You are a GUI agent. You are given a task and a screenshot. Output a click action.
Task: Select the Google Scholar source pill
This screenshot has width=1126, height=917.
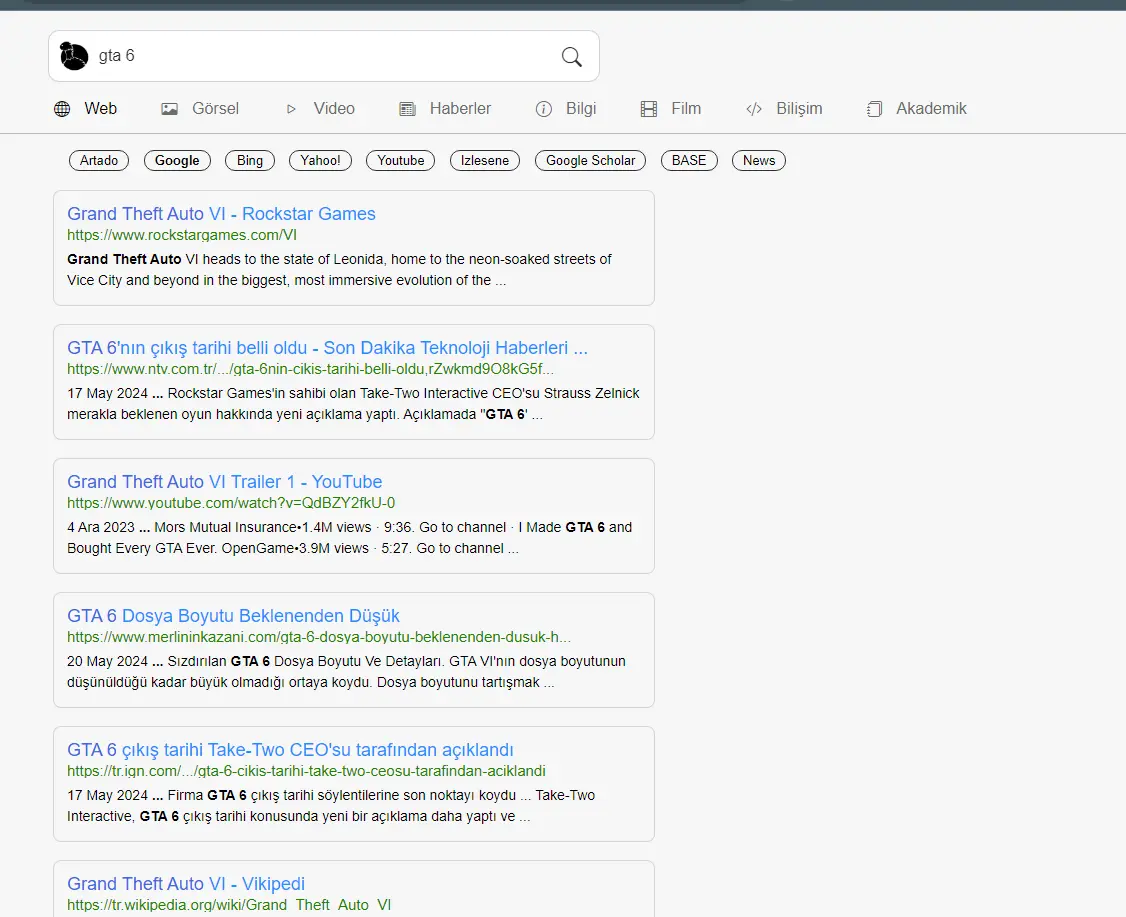coord(590,160)
